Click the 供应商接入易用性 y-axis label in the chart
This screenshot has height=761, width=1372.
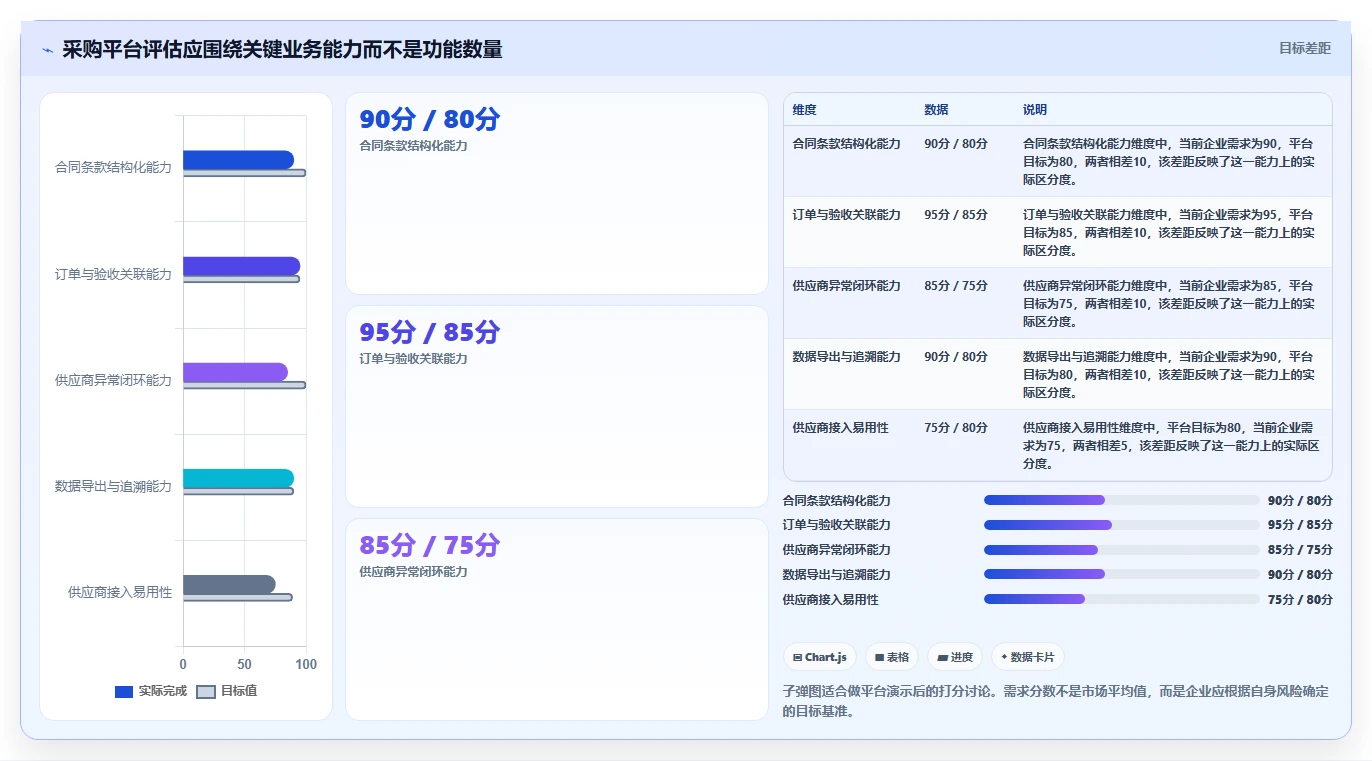[120, 592]
